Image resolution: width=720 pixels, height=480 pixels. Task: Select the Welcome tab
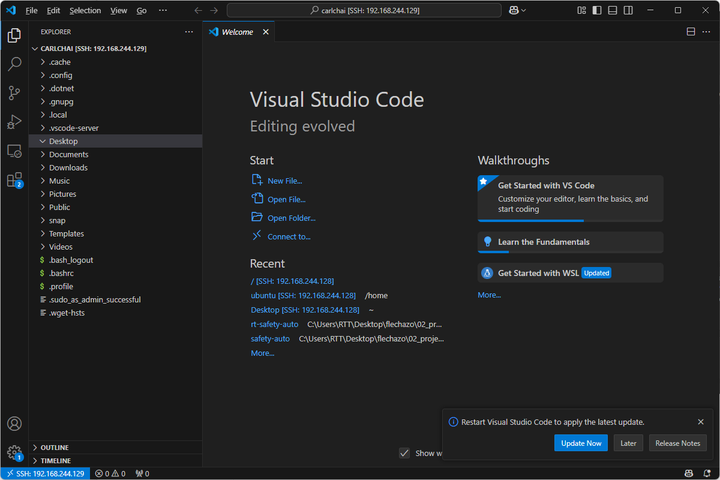pyautogui.click(x=238, y=32)
